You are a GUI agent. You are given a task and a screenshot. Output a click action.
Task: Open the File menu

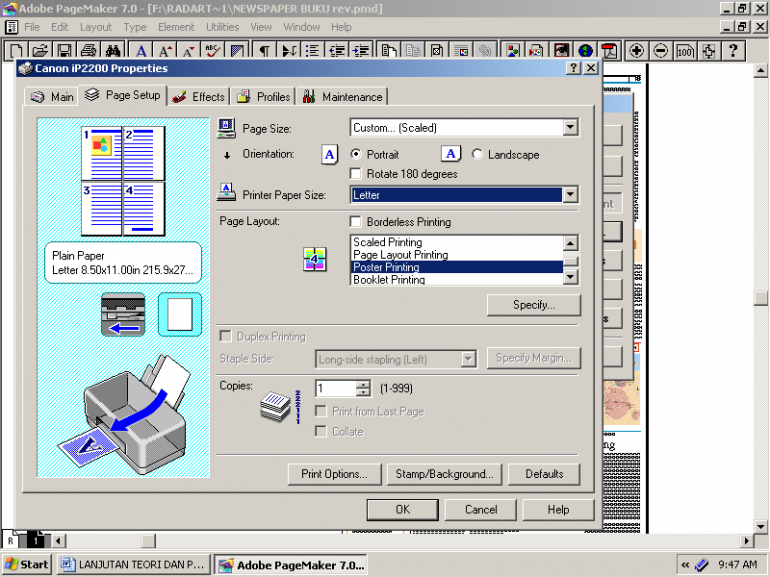32,27
